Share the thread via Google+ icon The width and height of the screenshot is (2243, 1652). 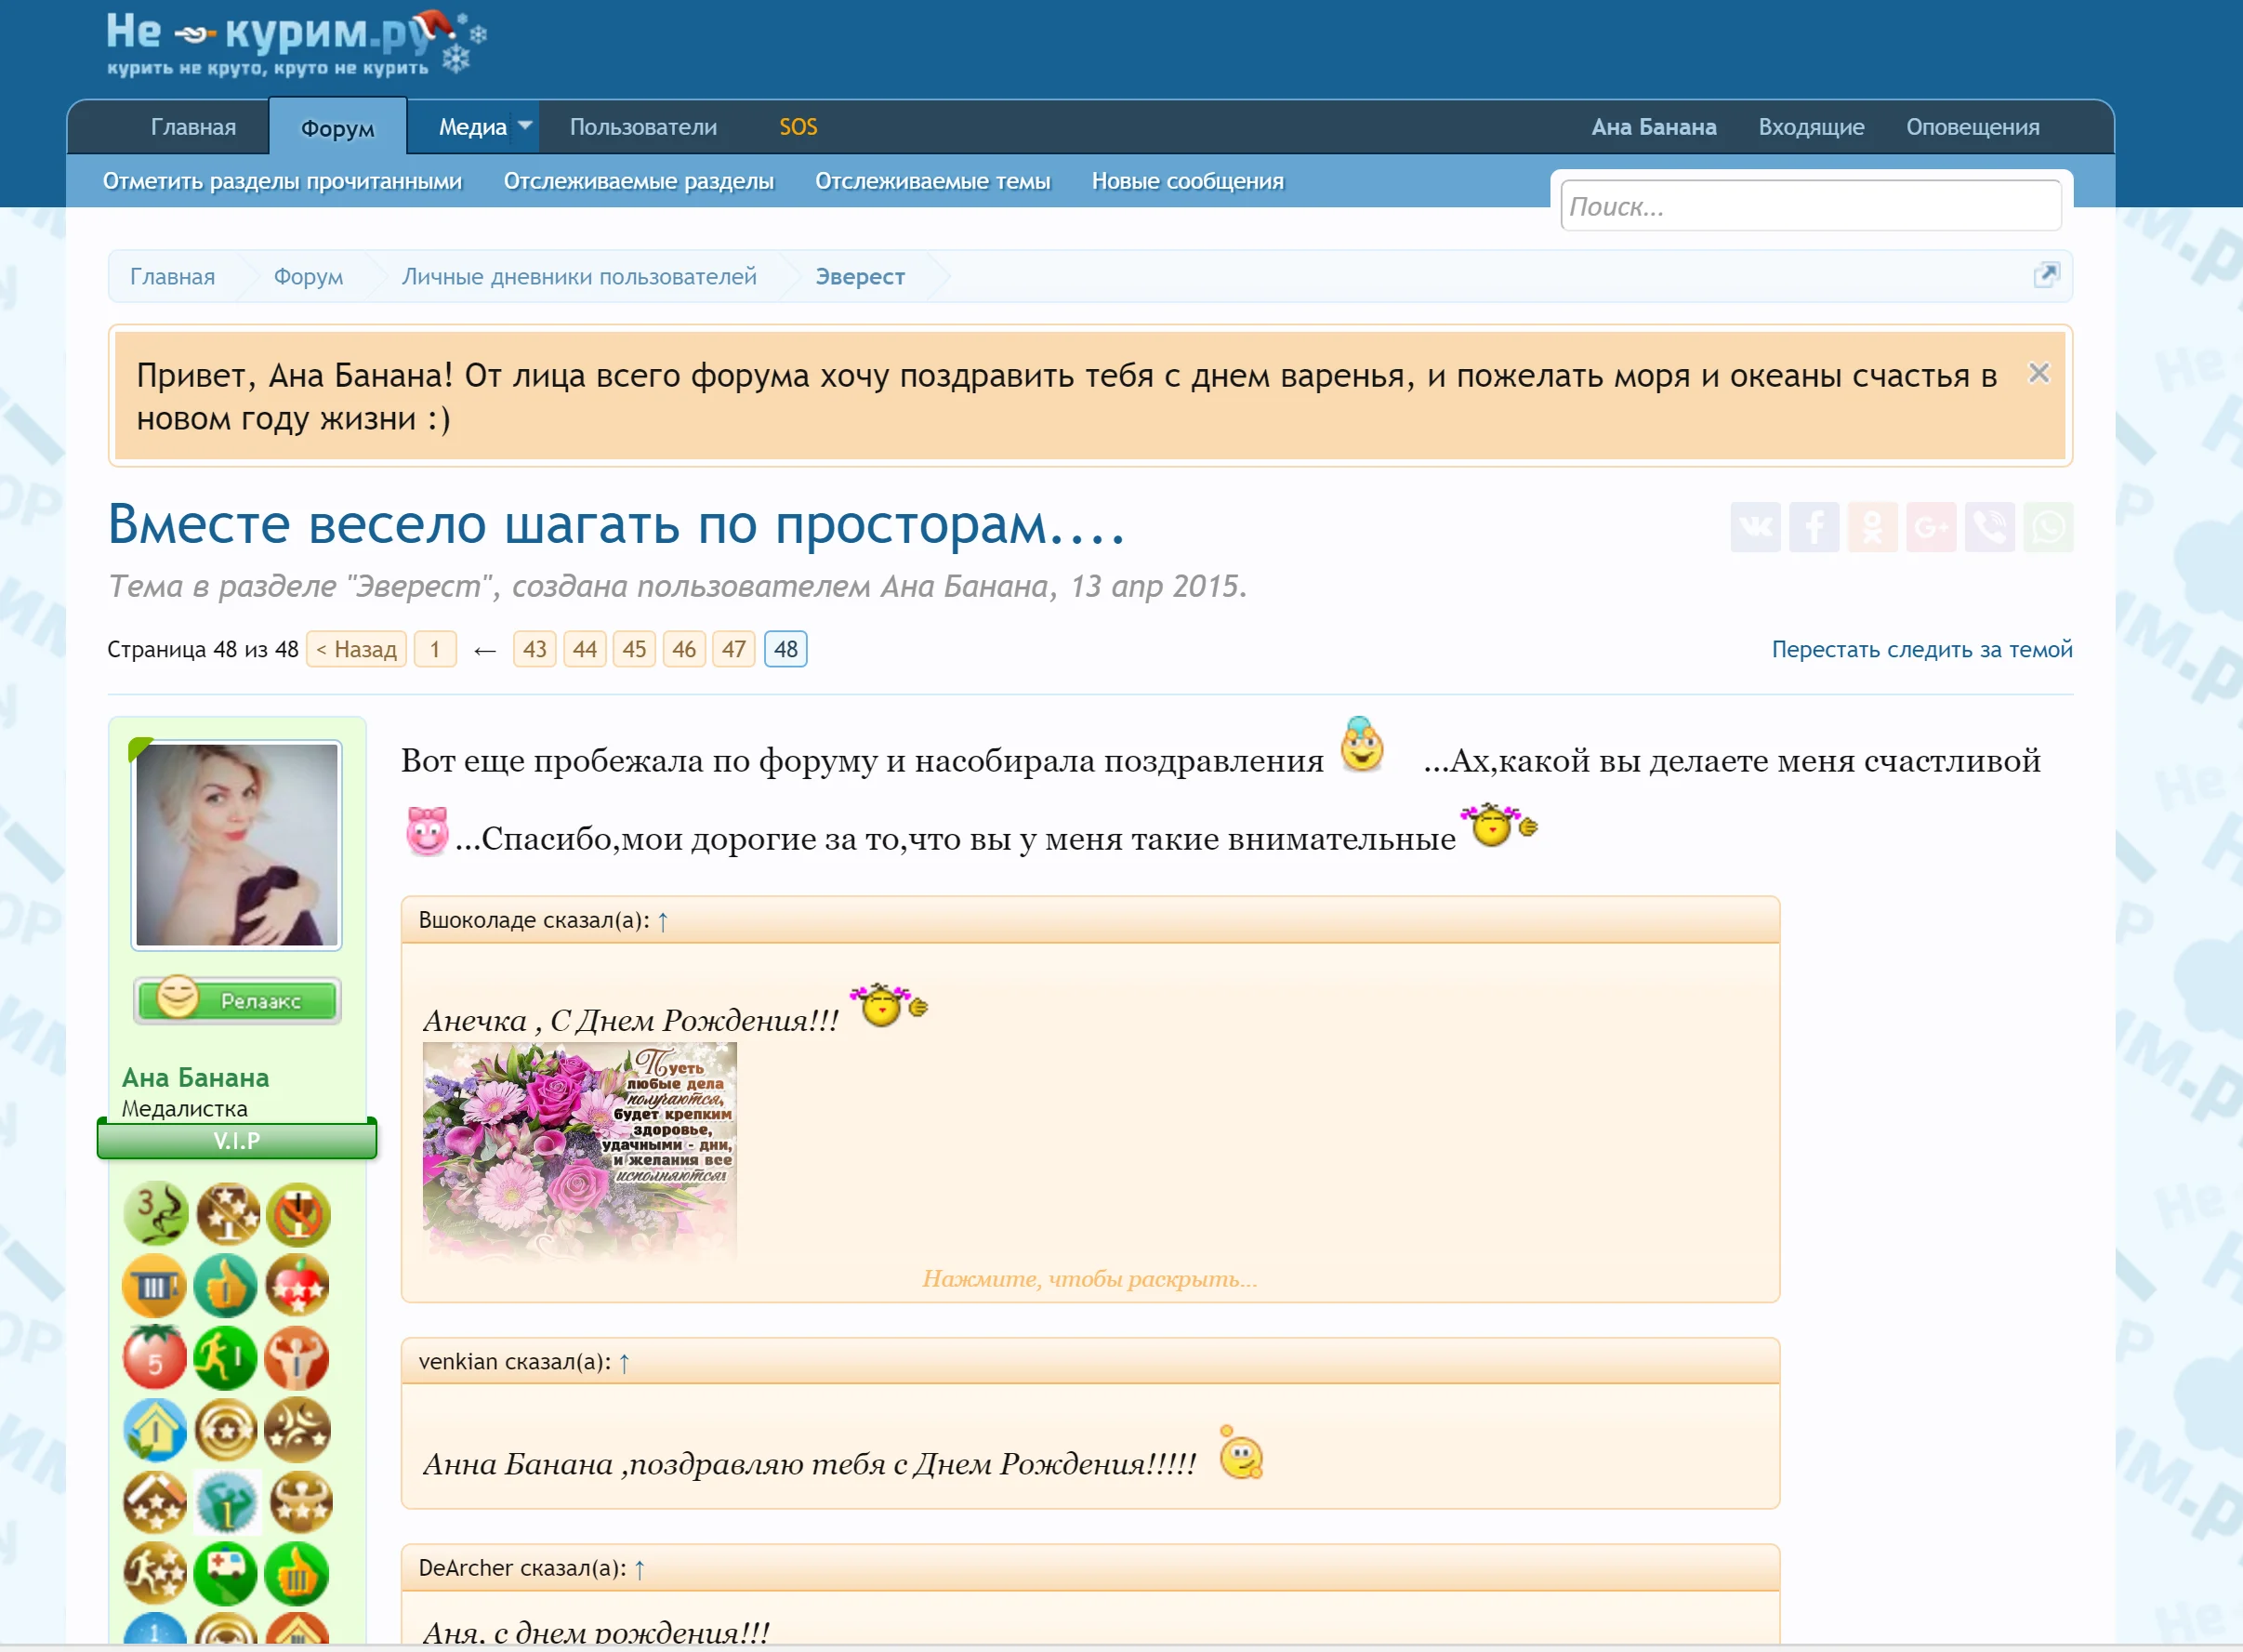[1931, 527]
